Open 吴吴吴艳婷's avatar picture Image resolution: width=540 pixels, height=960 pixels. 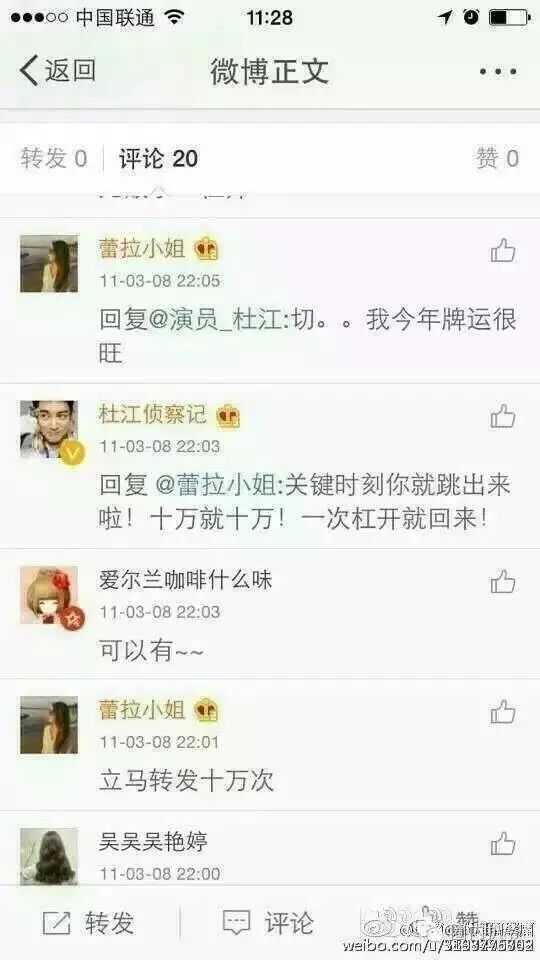coord(49,856)
